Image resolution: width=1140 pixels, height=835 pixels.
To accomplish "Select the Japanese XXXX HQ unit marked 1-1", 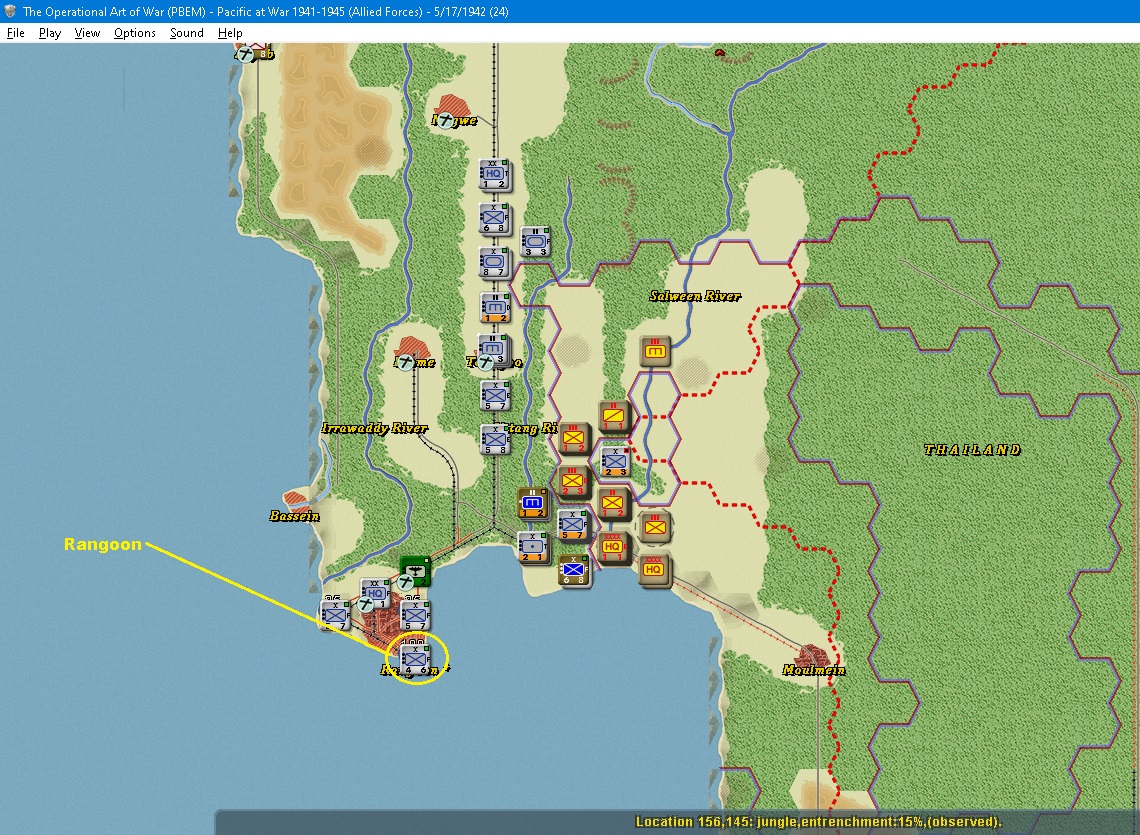I will click(x=614, y=548).
